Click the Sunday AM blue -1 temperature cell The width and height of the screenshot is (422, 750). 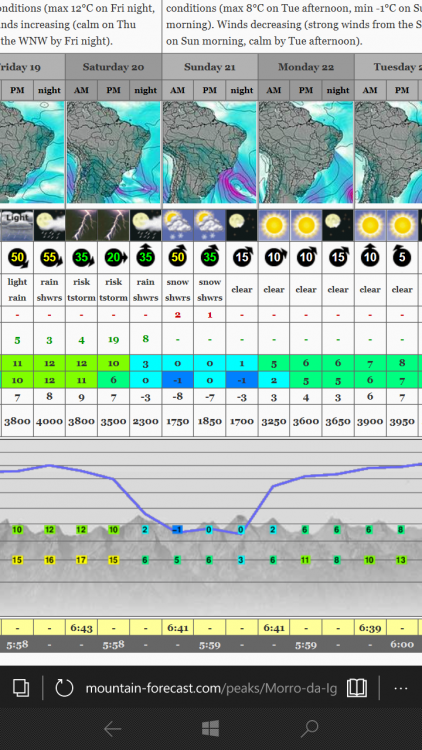click(x=178, y=379)
